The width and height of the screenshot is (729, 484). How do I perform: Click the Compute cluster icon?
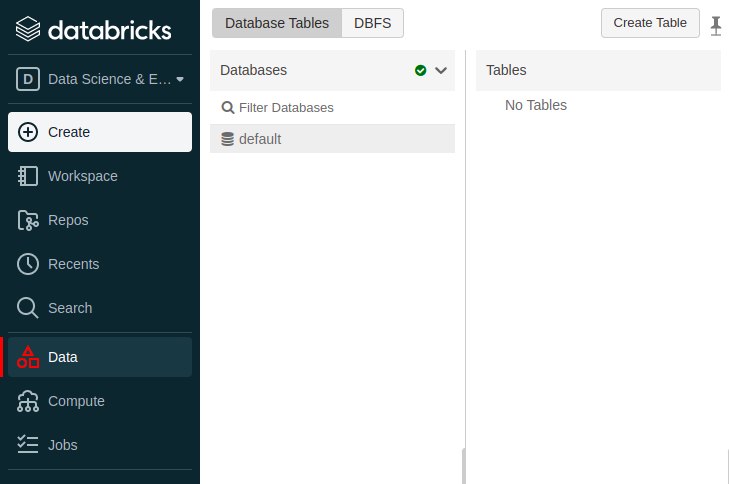(28, 401)
